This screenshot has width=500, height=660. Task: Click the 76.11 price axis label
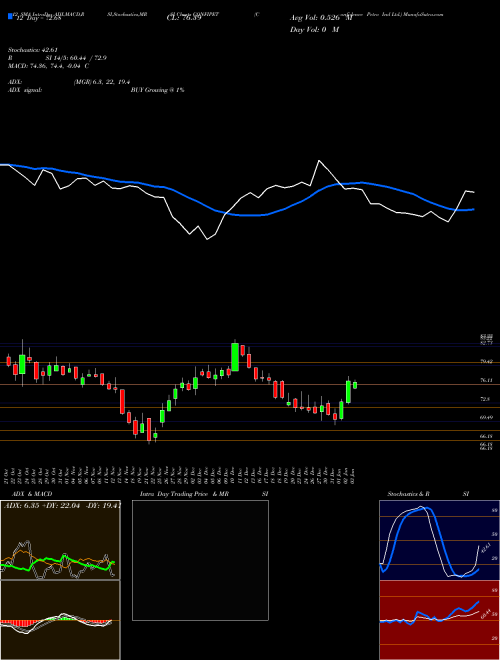[486, 380]
